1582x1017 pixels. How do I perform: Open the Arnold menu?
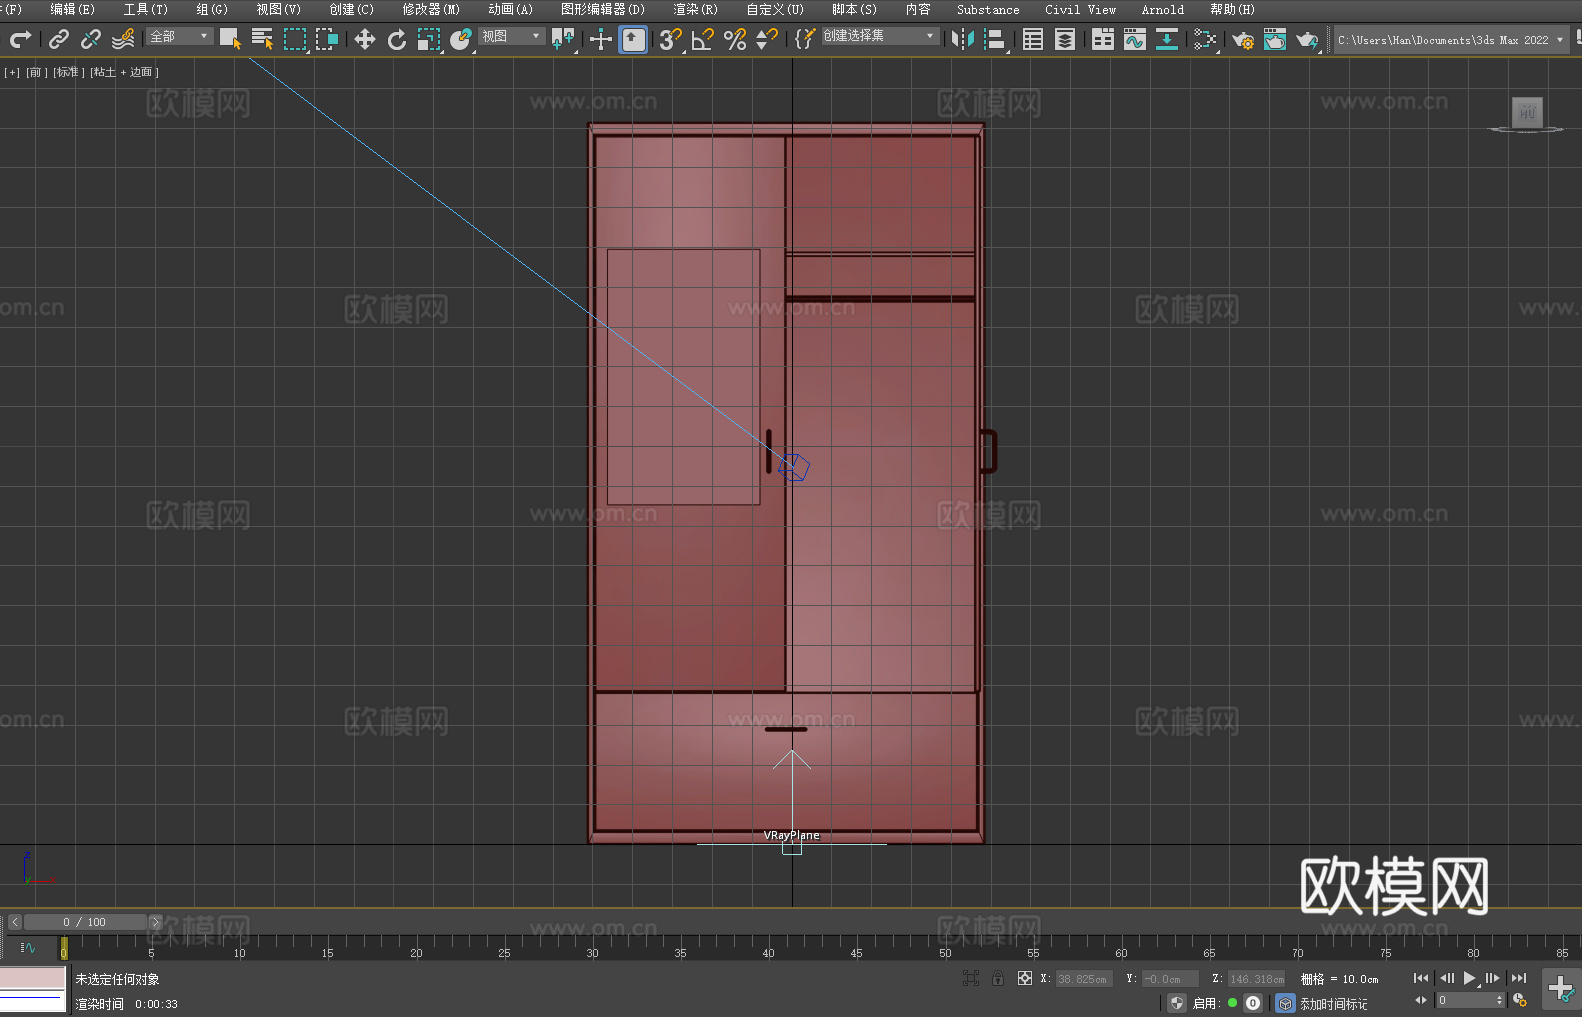(1162, 9)
